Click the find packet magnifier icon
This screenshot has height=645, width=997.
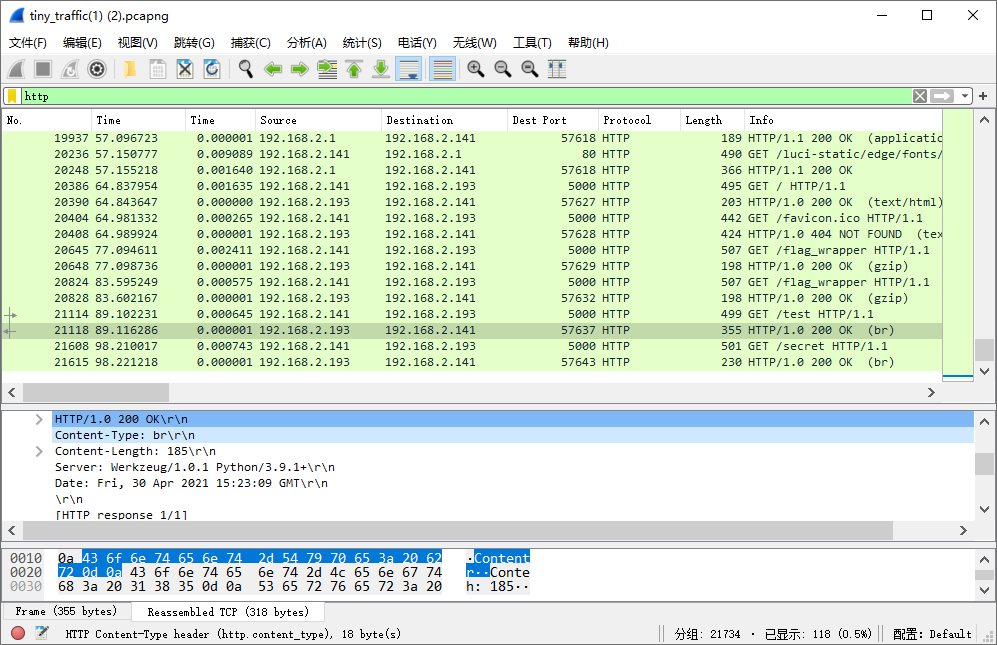[x=245, y=69]
